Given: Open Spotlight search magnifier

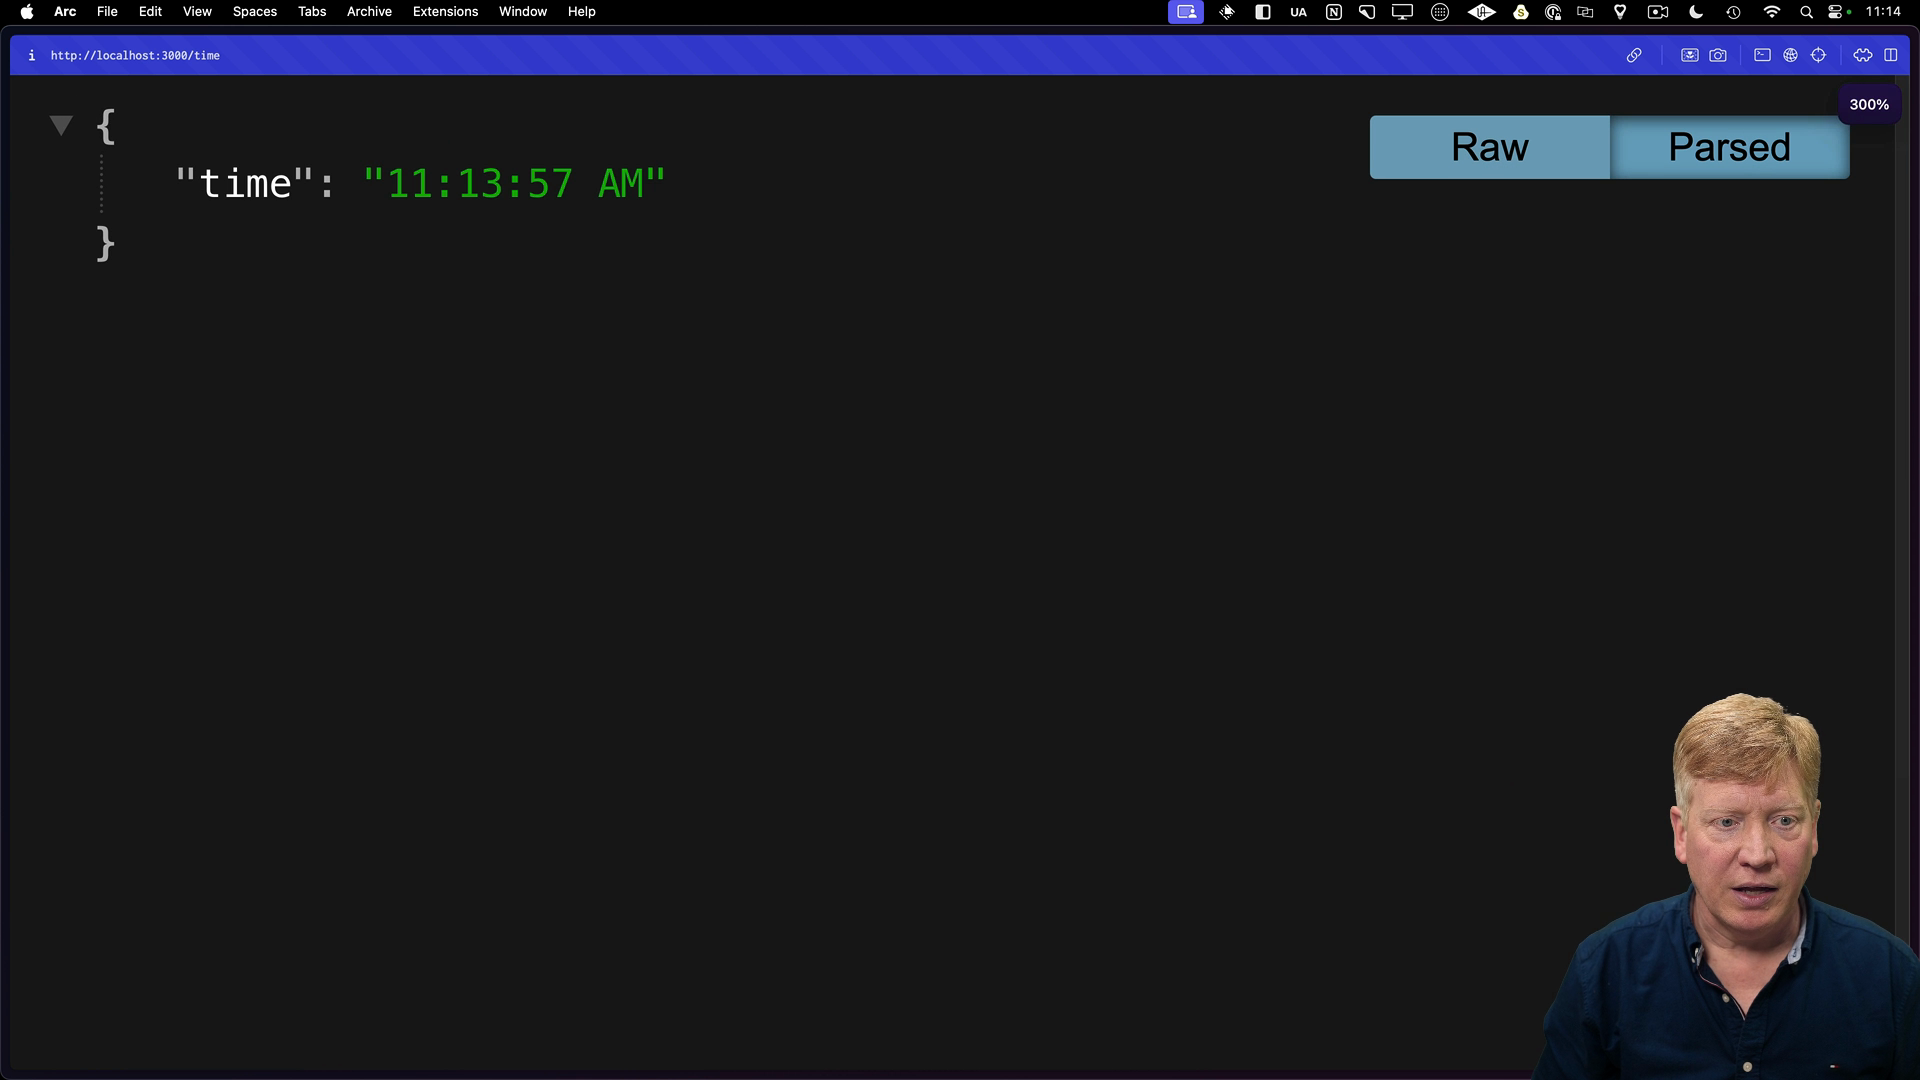Looking at the screenshot, I should click(x=1806, y=12).
